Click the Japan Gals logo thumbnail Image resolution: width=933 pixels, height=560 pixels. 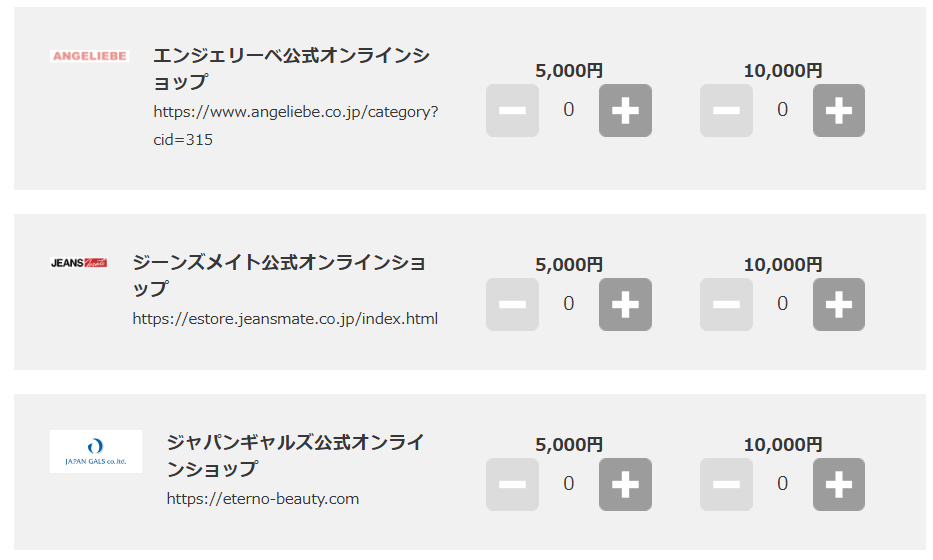[x=96, y=451]
